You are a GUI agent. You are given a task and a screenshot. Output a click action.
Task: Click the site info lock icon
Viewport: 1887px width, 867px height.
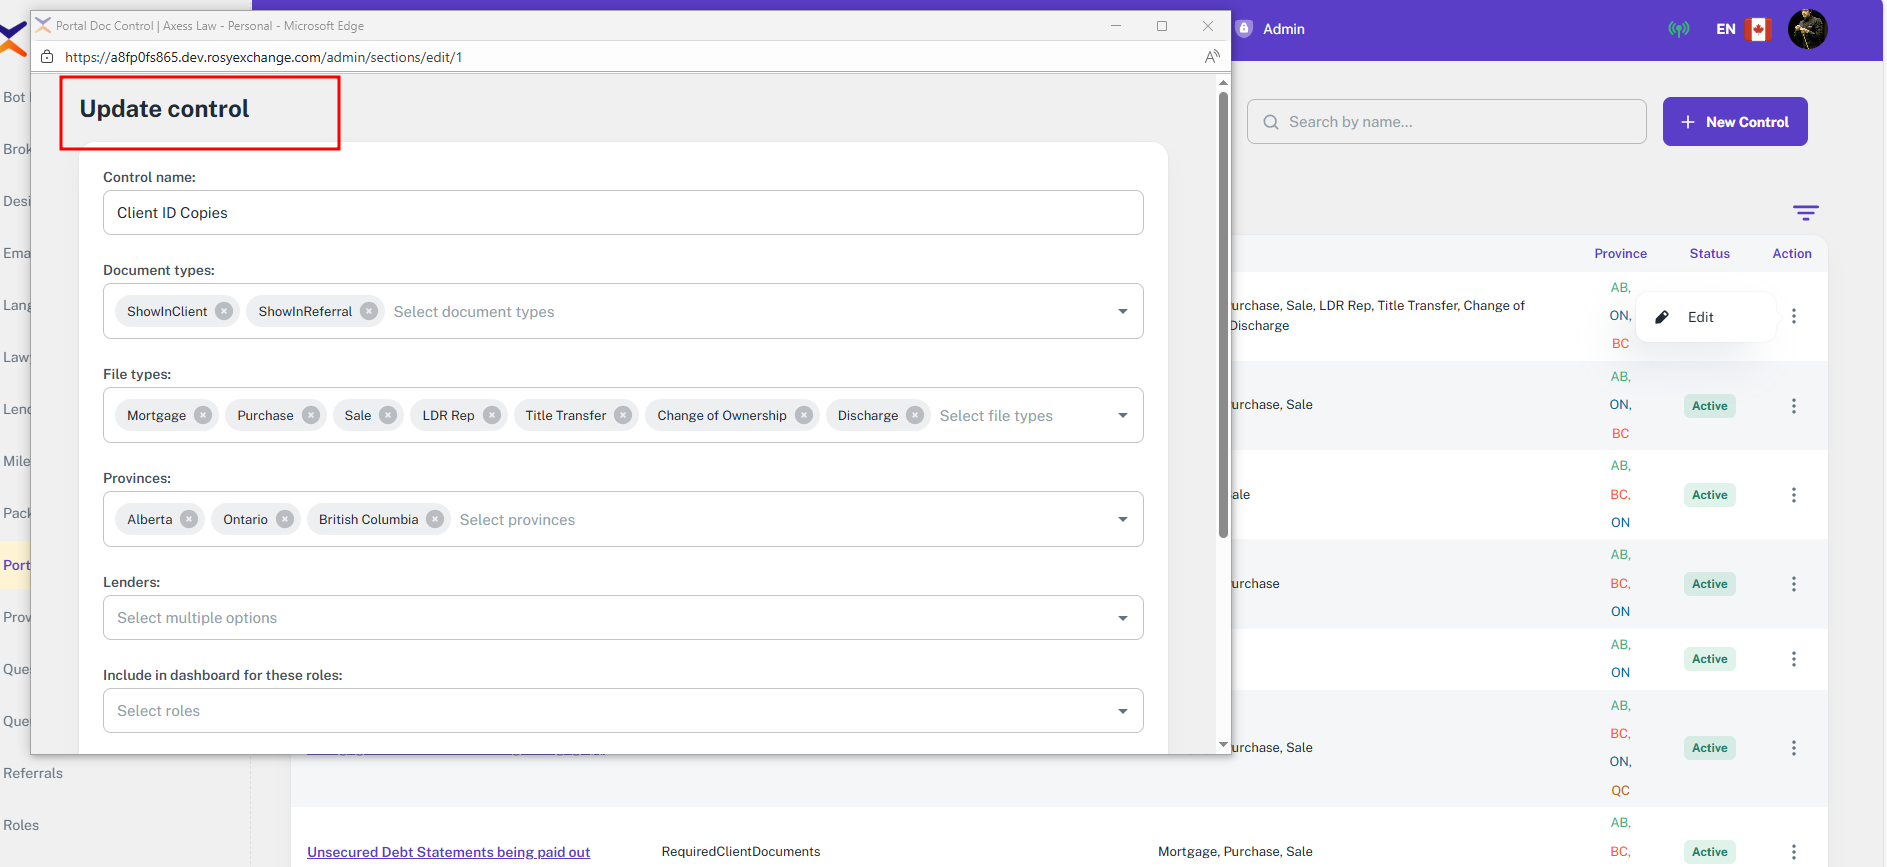(47, 57)
